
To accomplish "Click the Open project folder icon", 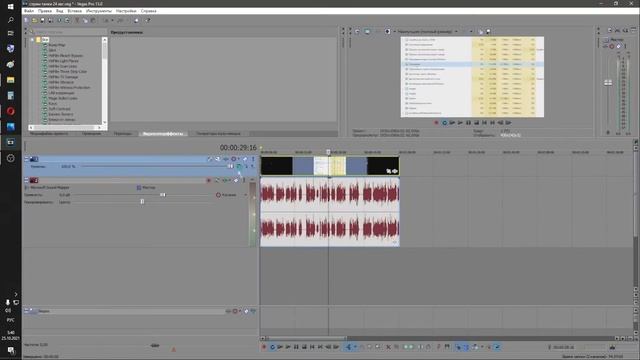I will pos(34,20).
